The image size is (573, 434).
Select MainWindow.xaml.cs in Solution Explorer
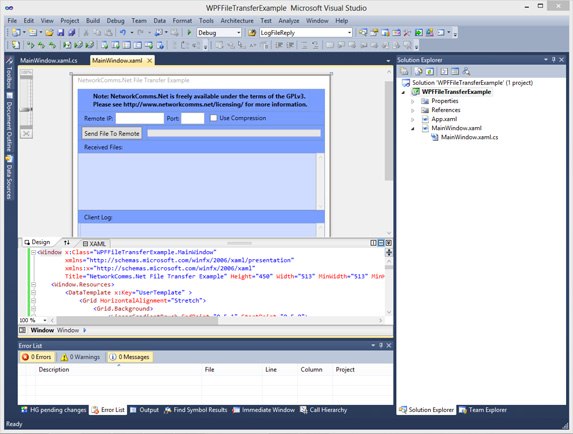coord(469,137)
